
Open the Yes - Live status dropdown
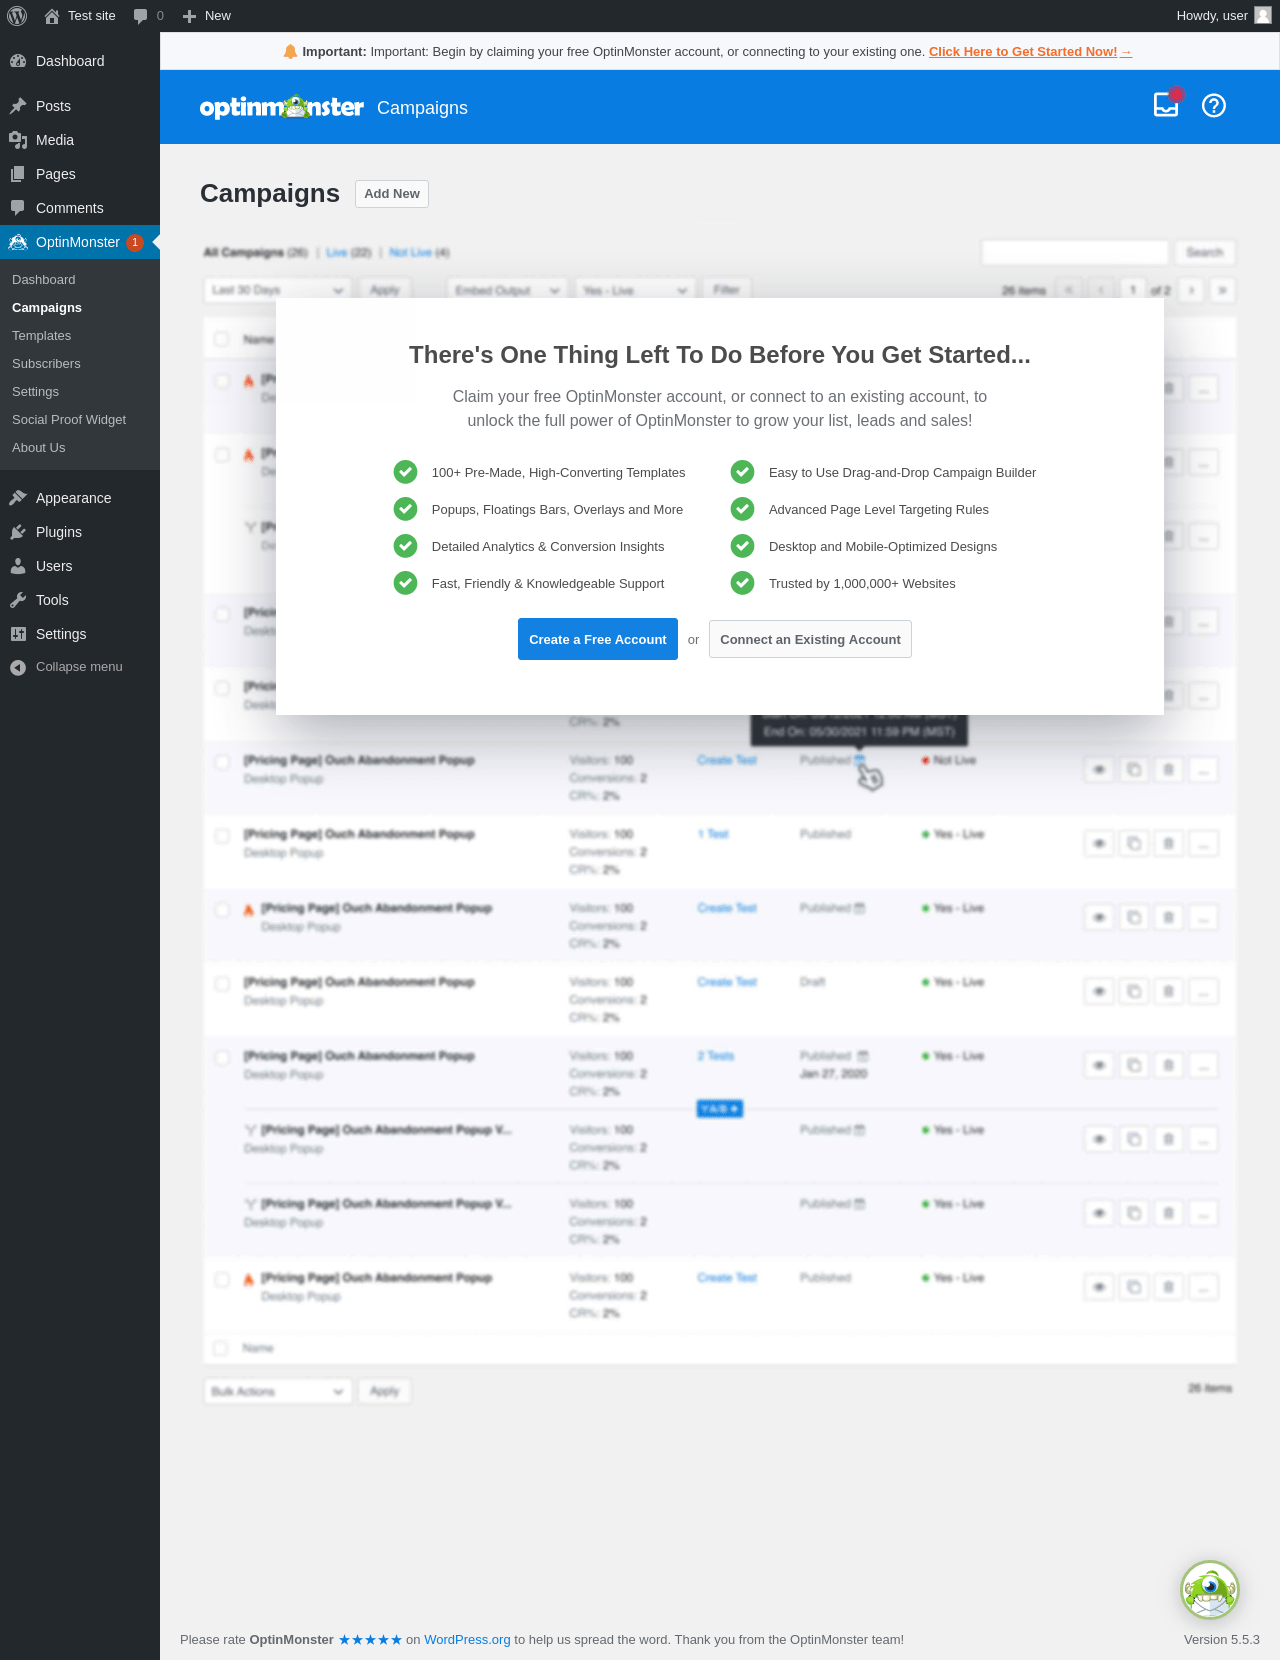pos(635,290)
